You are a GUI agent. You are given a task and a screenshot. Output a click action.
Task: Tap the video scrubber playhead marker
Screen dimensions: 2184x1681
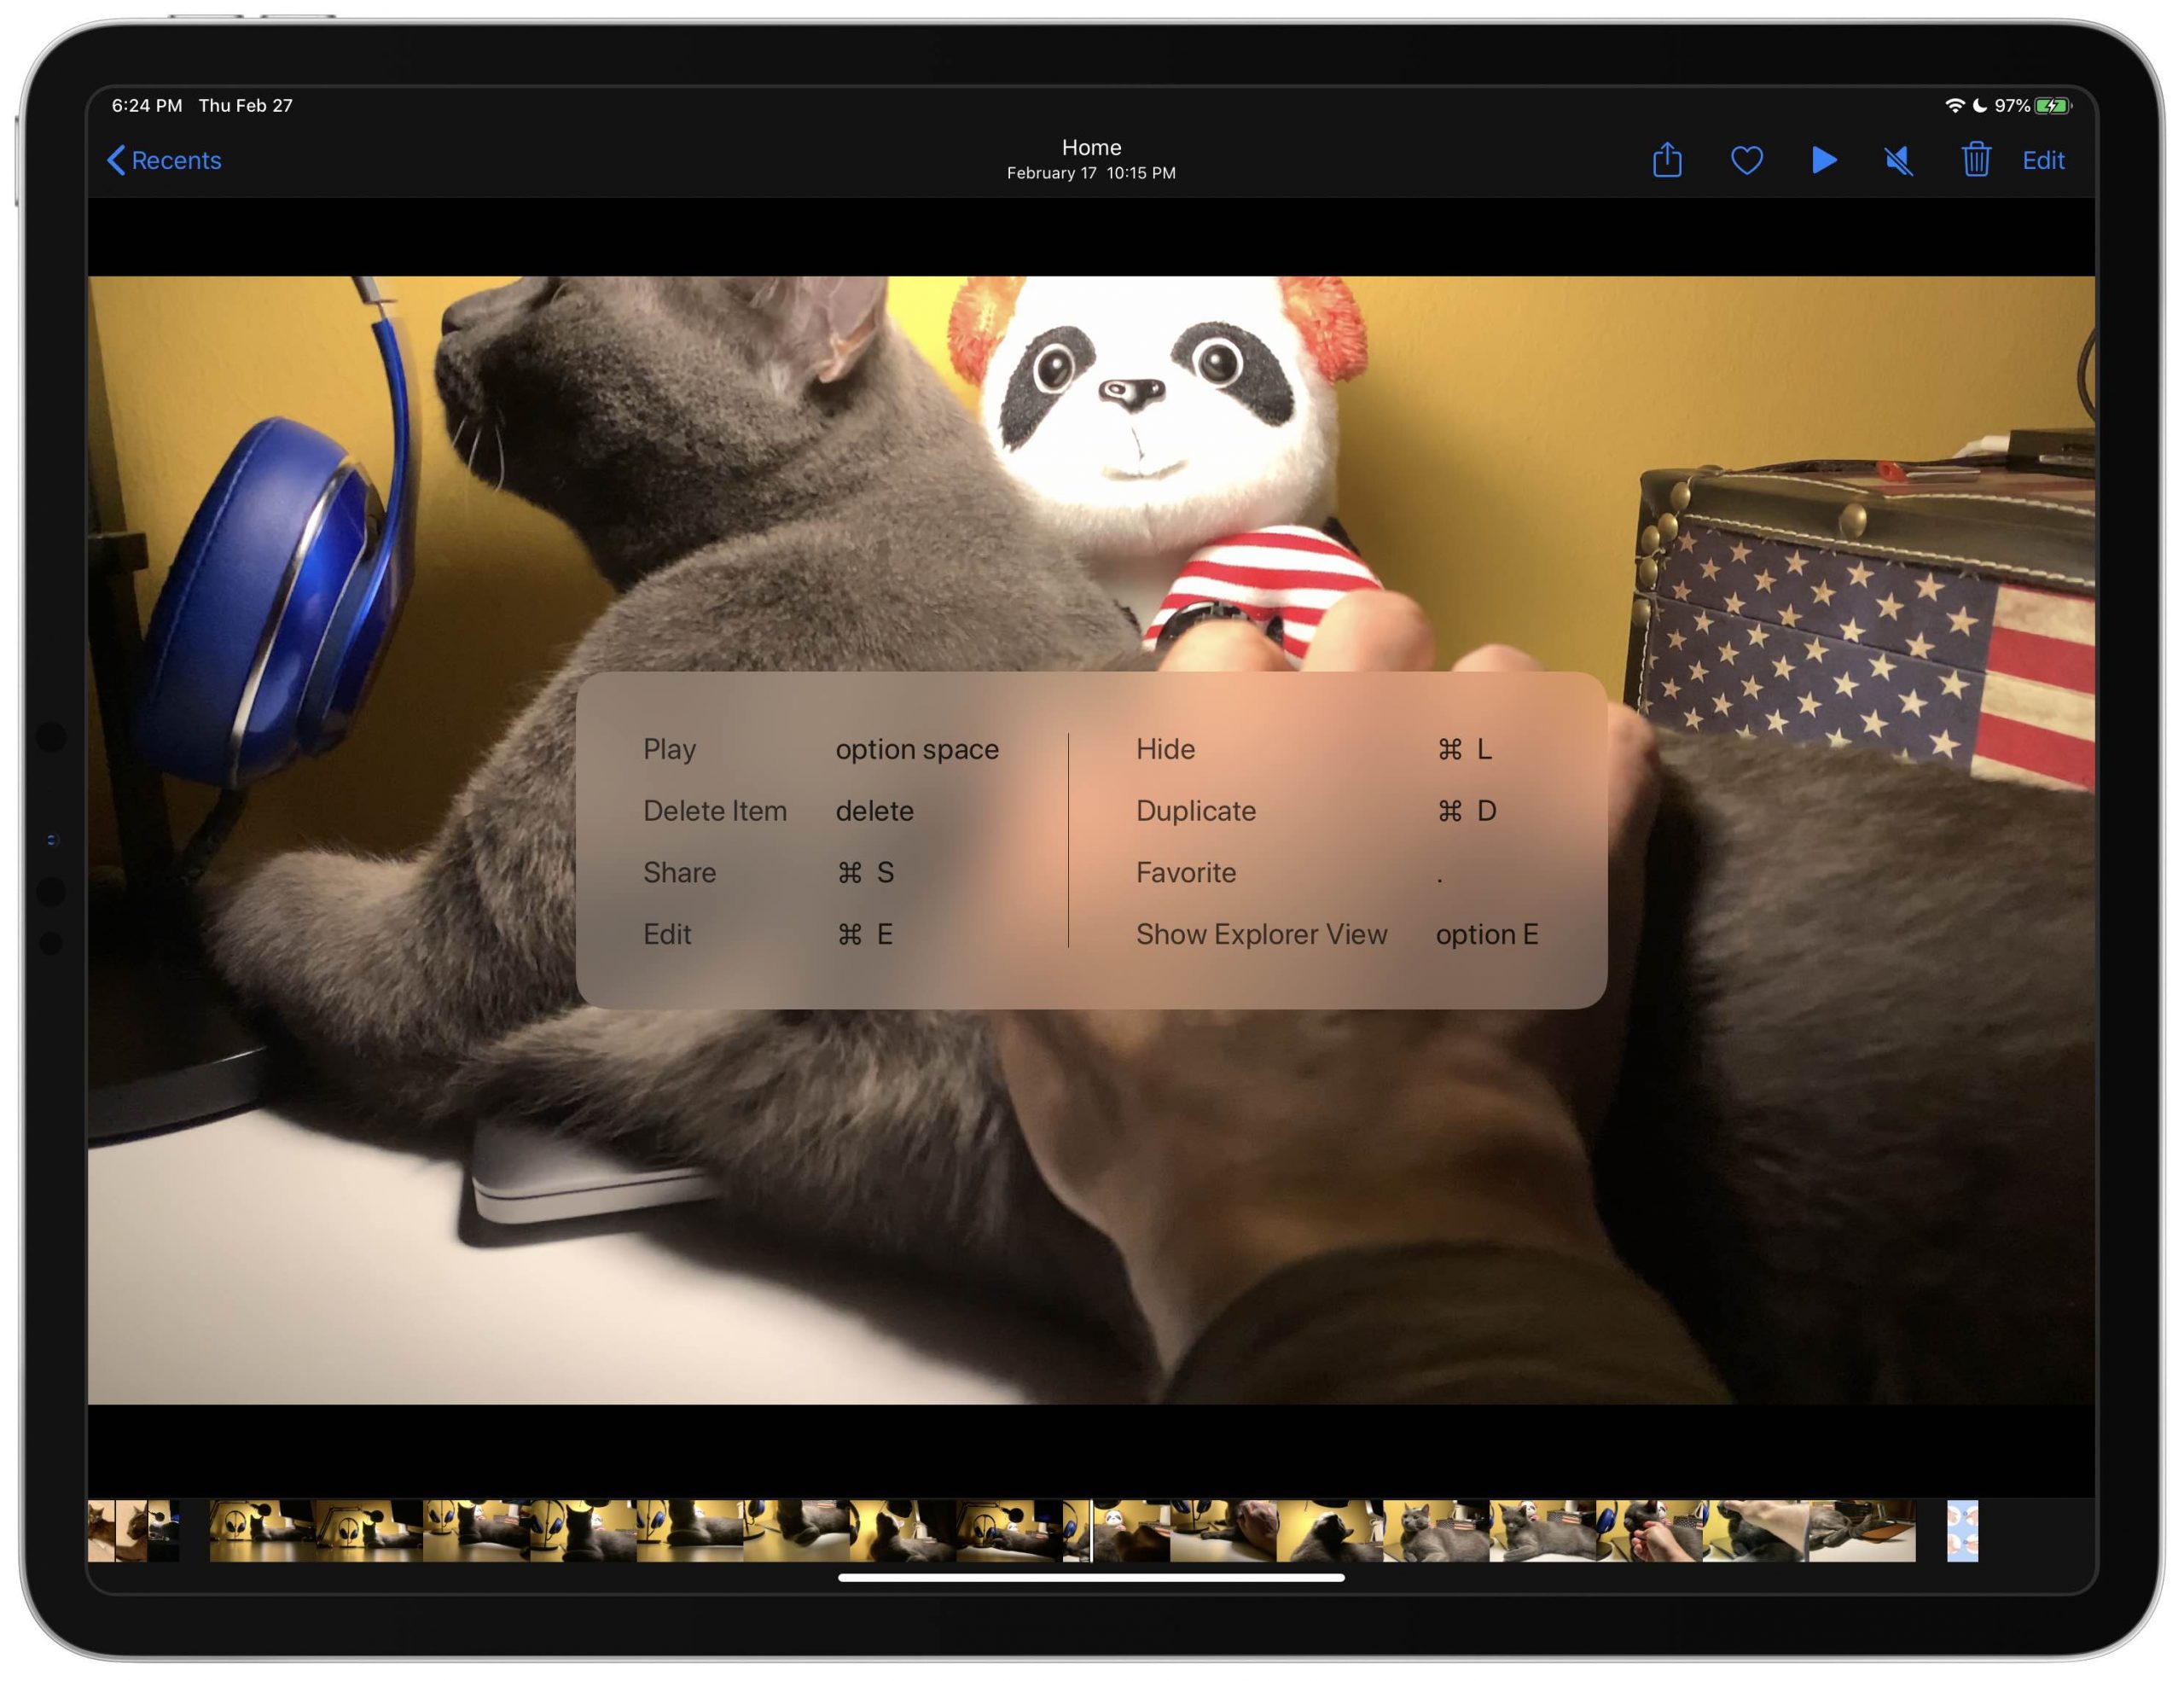1091,1530
